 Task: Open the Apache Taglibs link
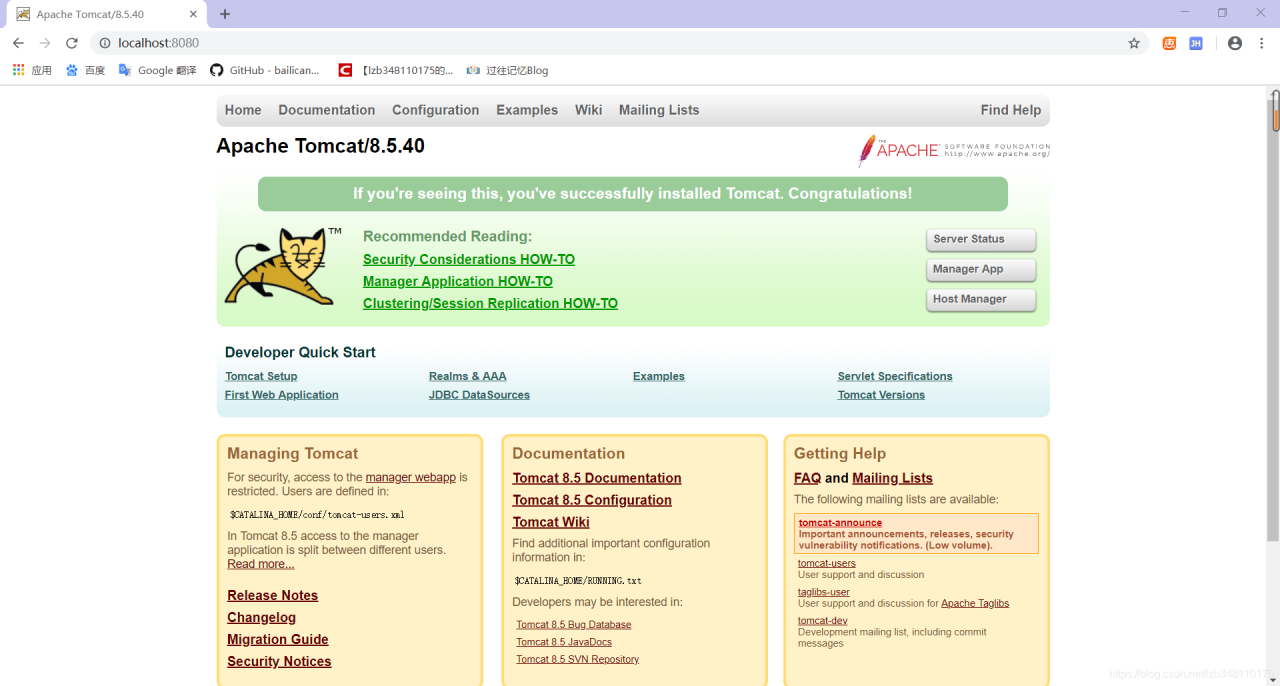(975, 603)
